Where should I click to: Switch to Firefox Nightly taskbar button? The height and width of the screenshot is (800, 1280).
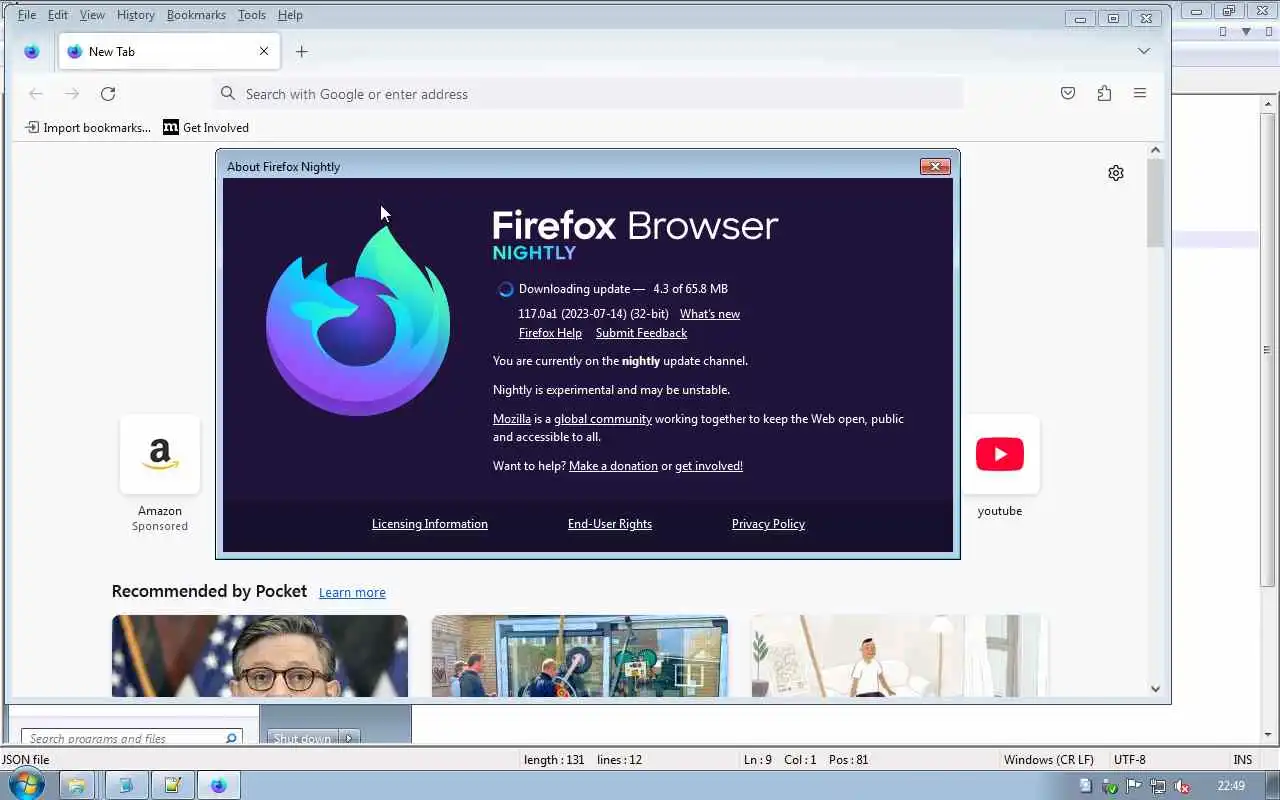[x=219, y=785]
